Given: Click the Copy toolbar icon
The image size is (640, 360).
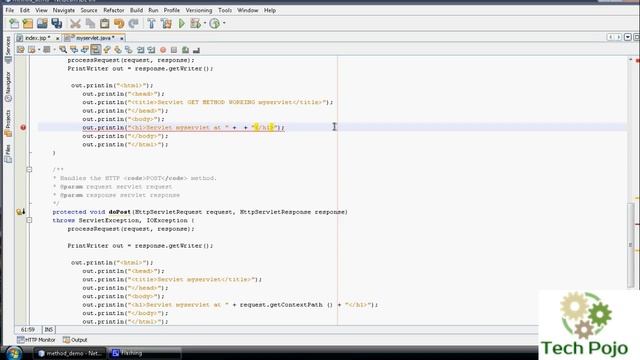Looking at the screenshot, I should [x=90, y=23].
